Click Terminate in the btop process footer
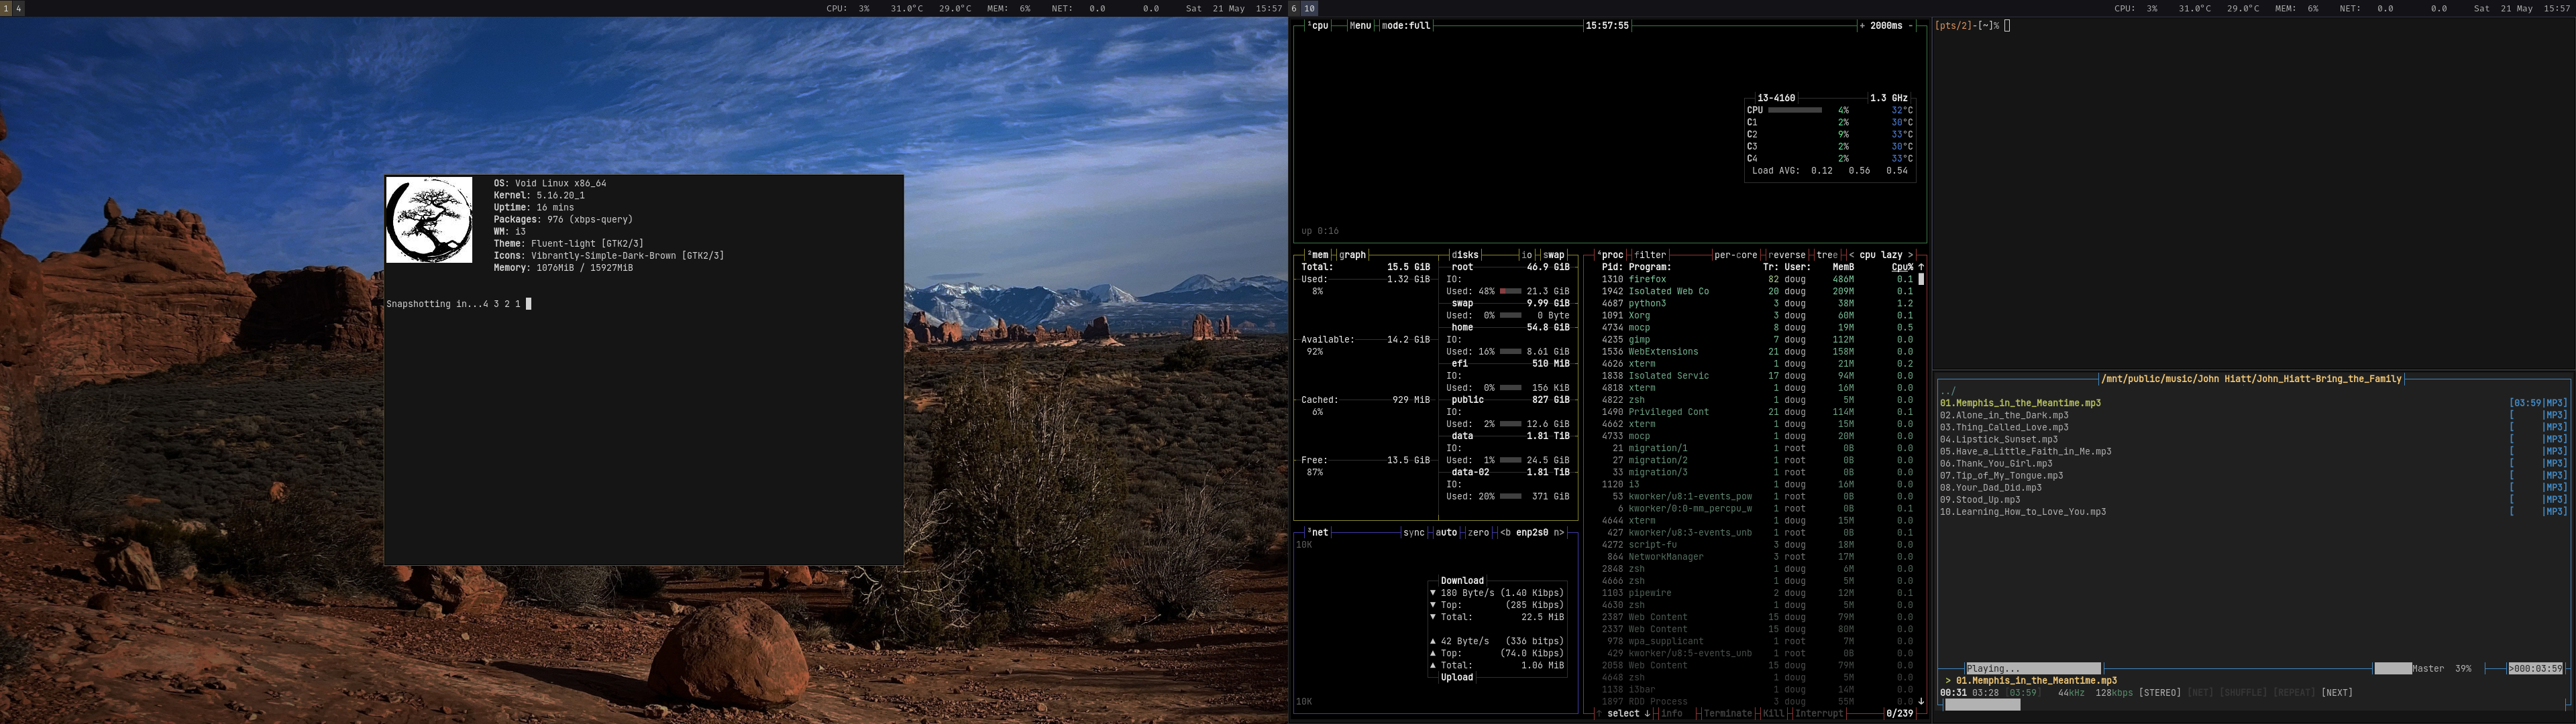2576x724 pixels. point(1727,714)
